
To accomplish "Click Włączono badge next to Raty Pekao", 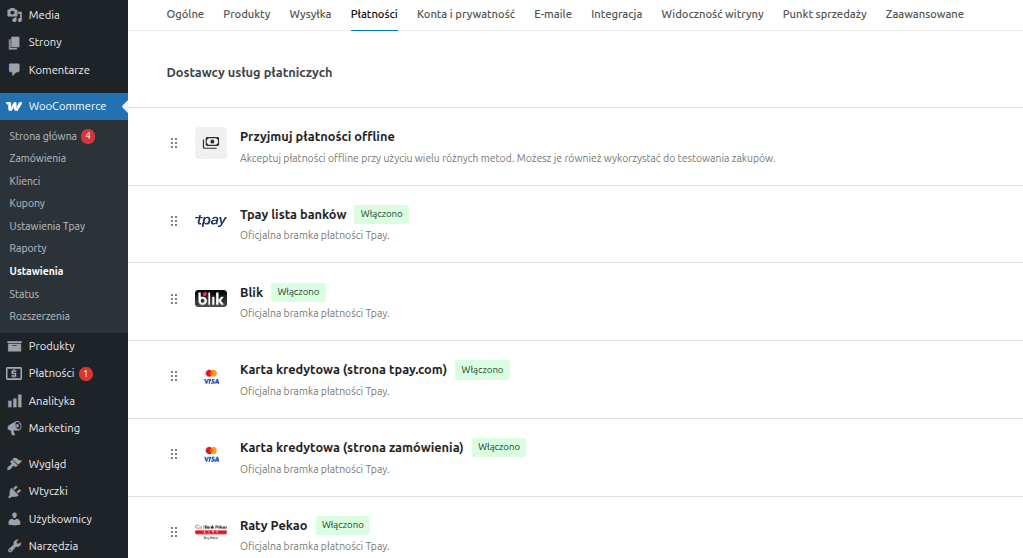I will click(343, 525).
